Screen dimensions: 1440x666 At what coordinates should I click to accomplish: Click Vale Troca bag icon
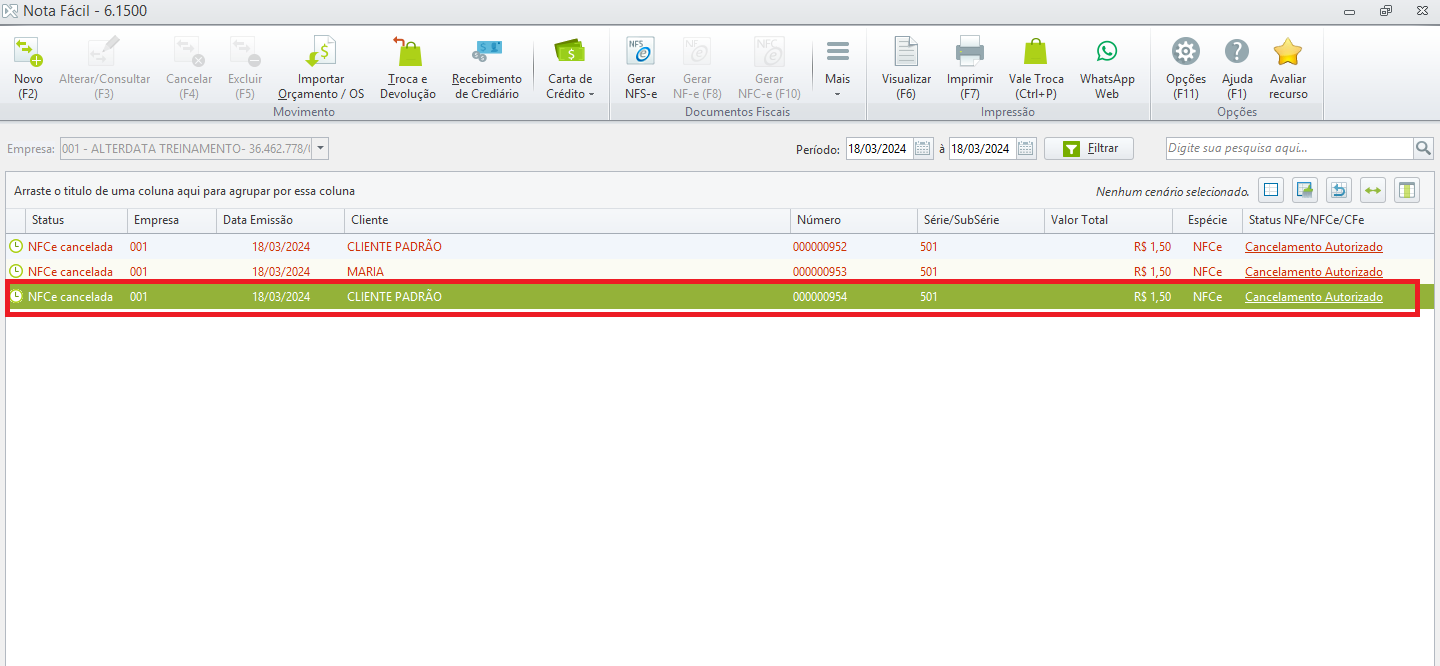point(1036,51)
